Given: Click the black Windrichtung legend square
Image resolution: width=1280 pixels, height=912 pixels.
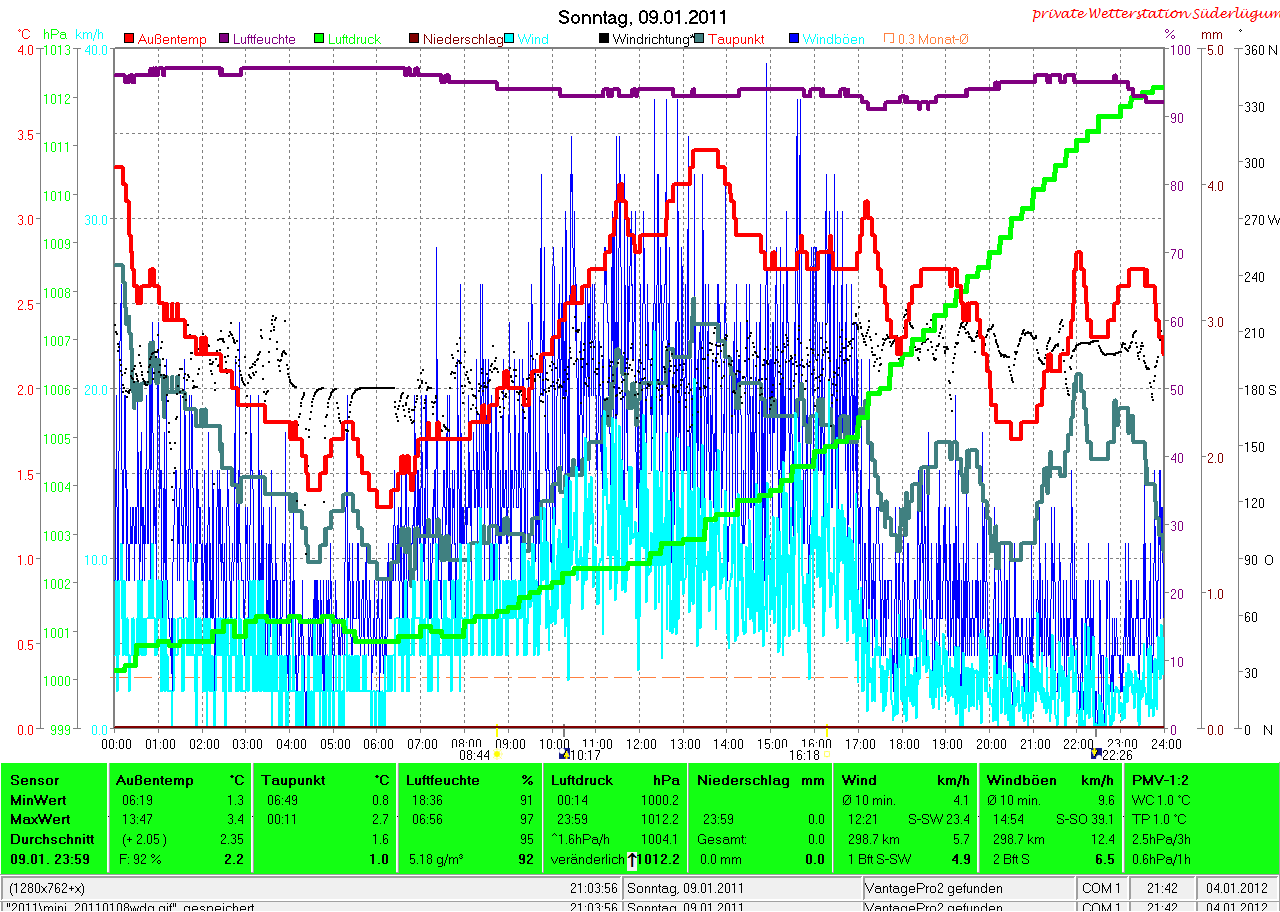Looking at the screenshot, I should 603,39.
